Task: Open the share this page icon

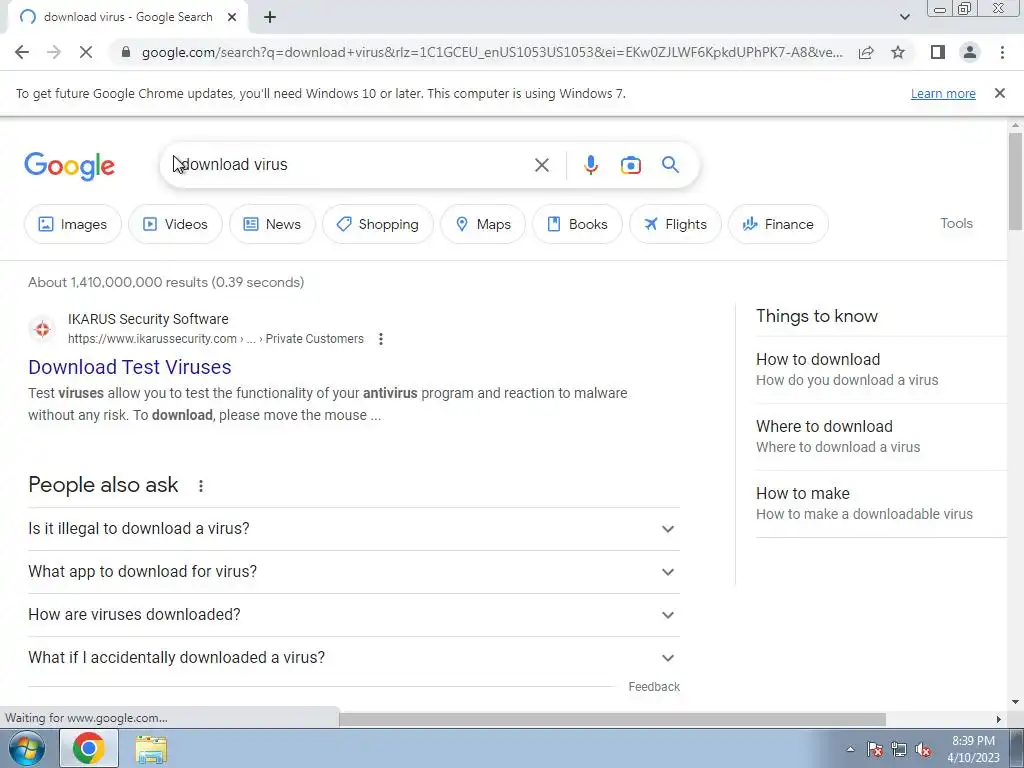Action: pos(866,52)
